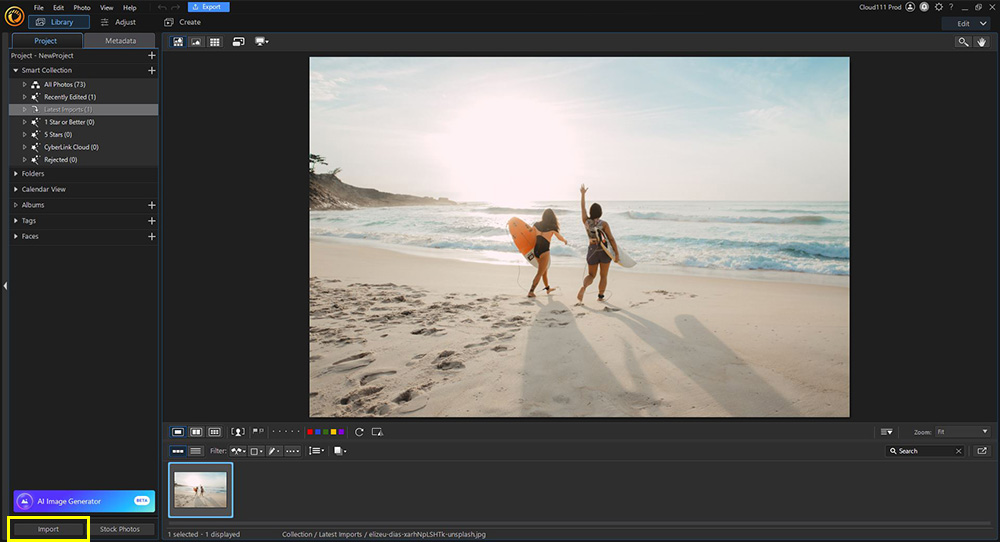
Task: Click the Stock Photos button
Action: pyautogui.click(x=120, y=529)
